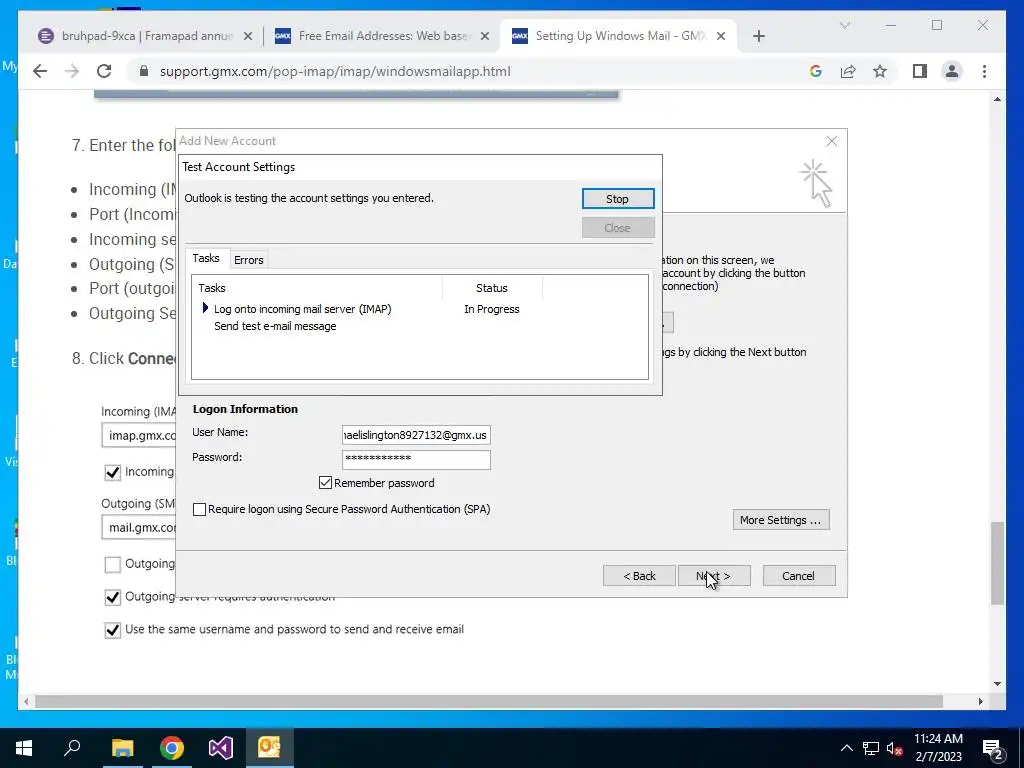
Task: Open a new Chrome tab
Action: tap(758, 36)
